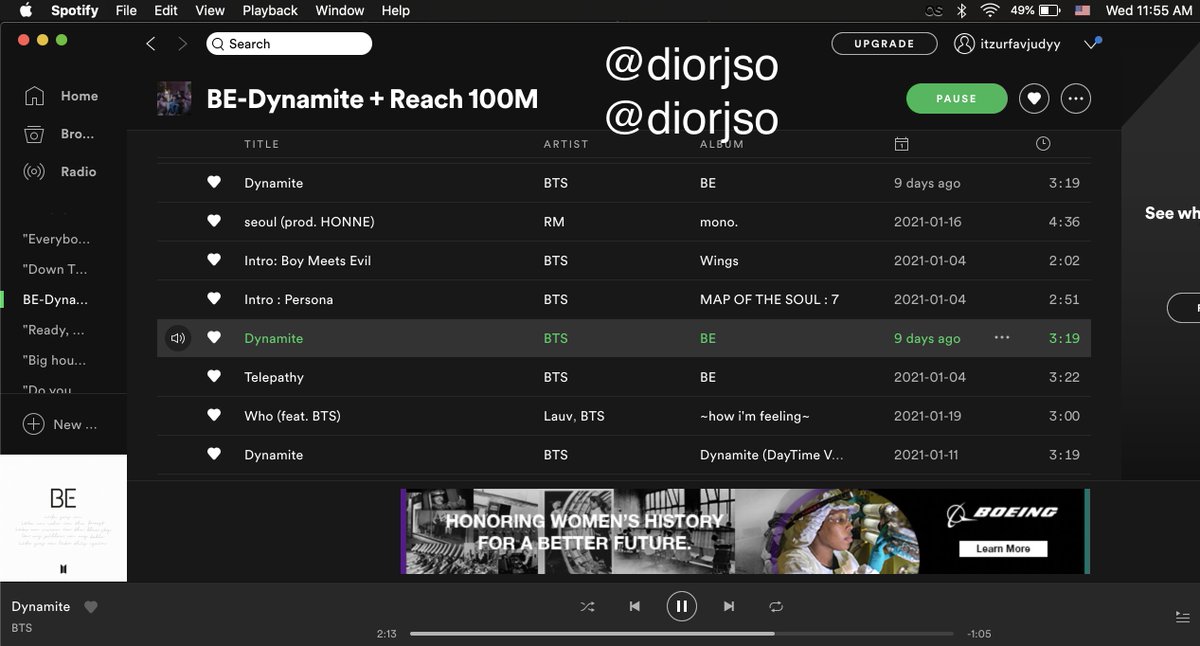Viewport: 1200px width, 646px height.
Task: Click the green Pause button
Action: [956, 99]
